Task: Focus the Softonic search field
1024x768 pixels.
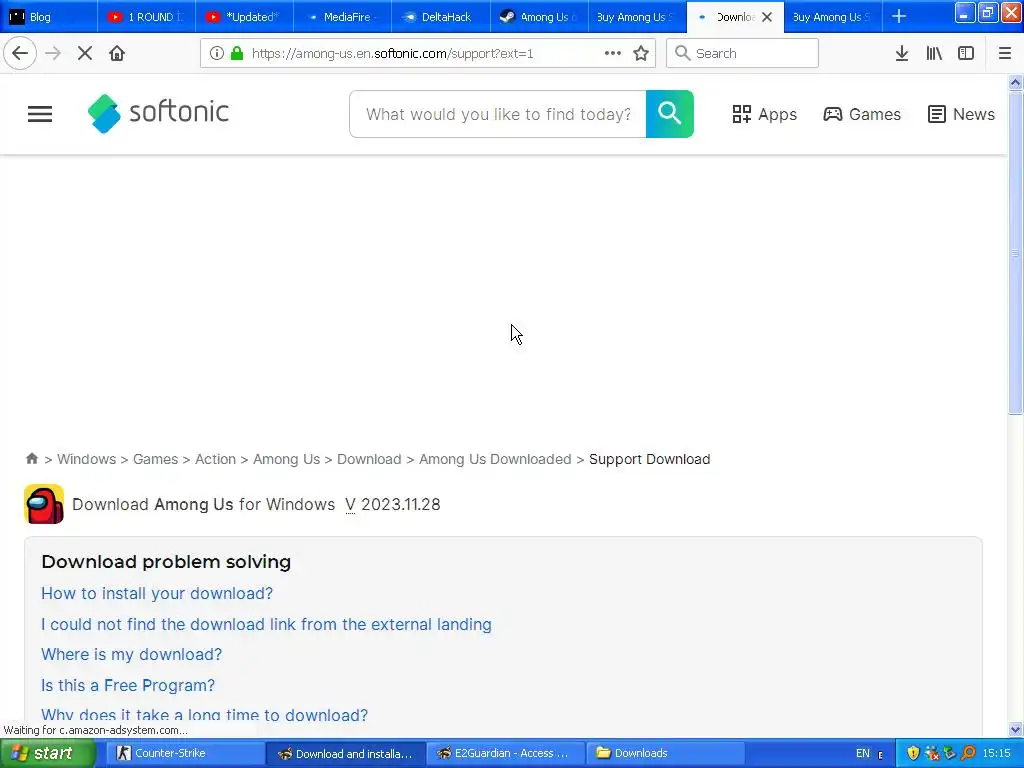Action: 498,114
